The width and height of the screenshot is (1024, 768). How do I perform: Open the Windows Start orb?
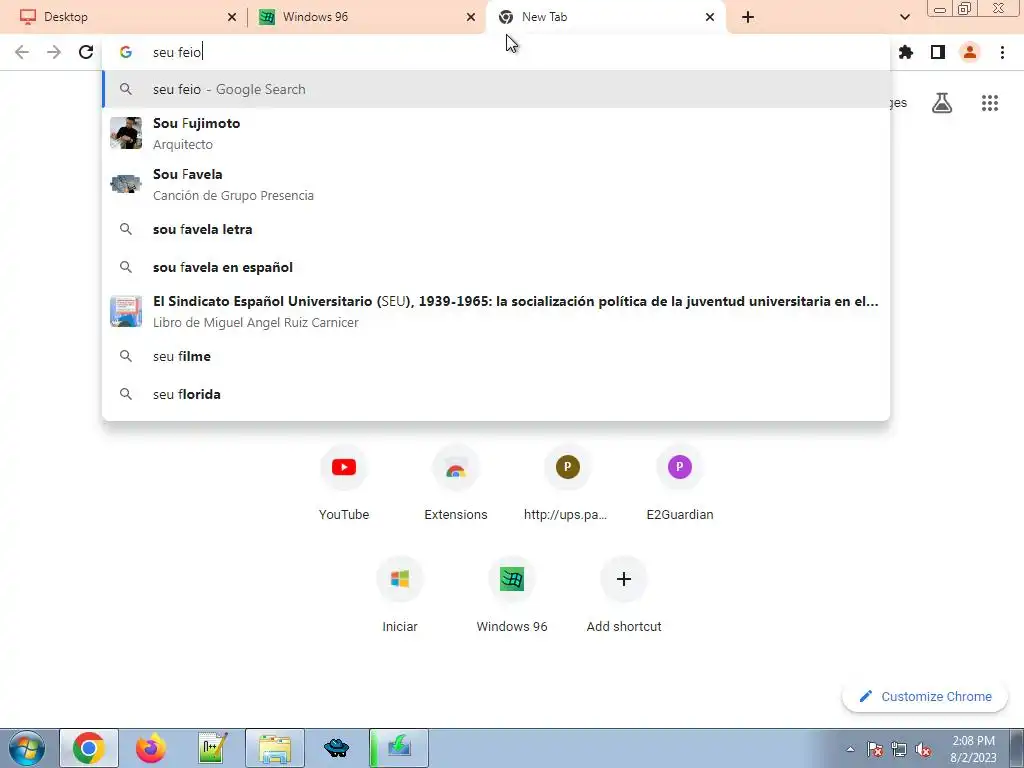(26, 748)
